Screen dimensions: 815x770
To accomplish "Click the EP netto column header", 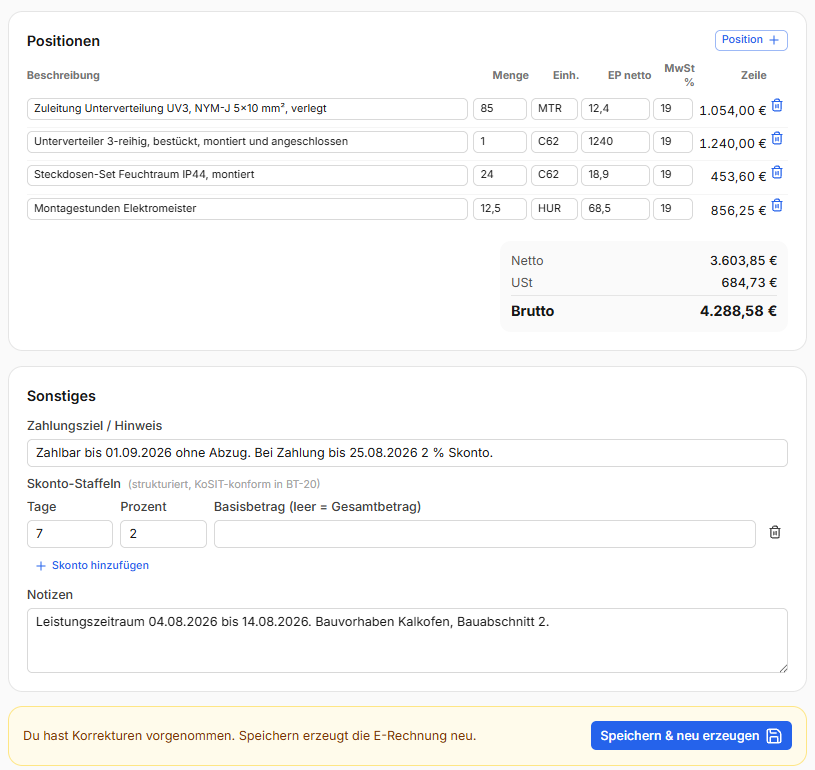I will 629,75.
